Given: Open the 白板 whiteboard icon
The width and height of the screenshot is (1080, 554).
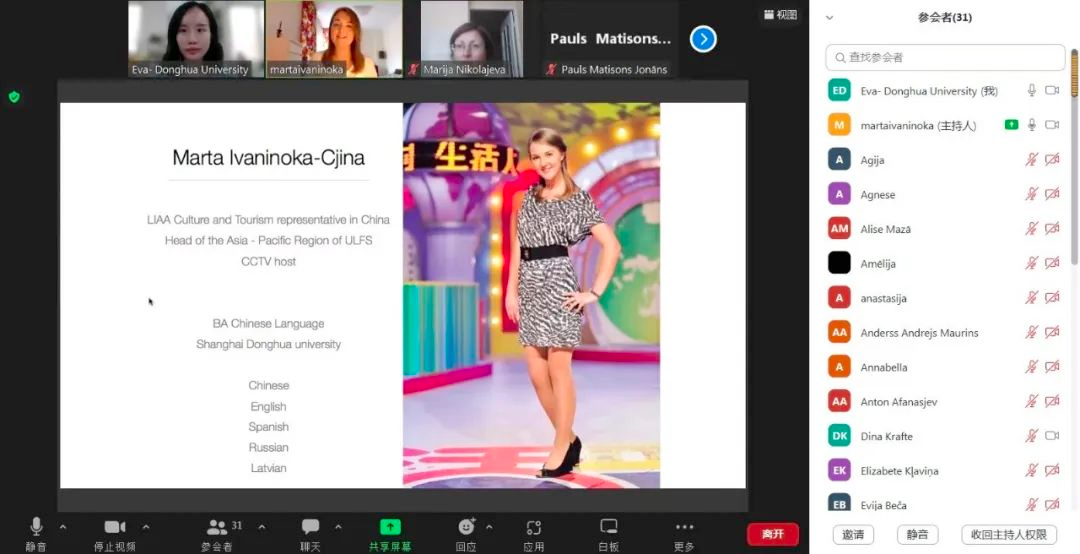Looking at the screenshot, I should (x=608, y=527).
